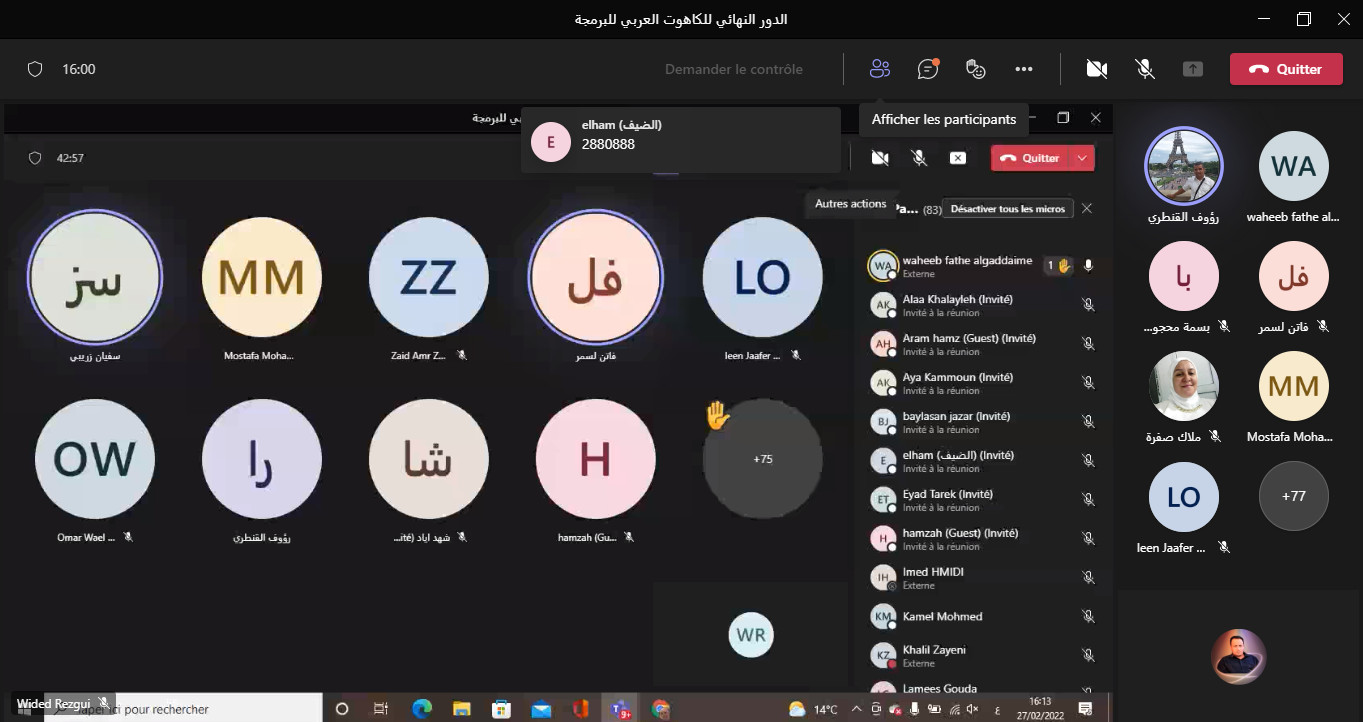
Task: Select the OW Omar Wael participant tile
Action: (x=95, y=459)
